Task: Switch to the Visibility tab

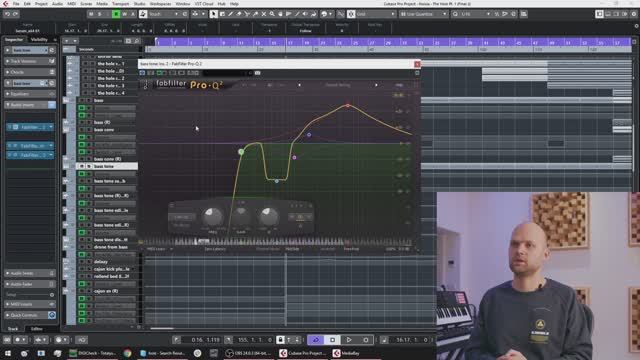Action: pyautogui.click(x=39, y=40)
